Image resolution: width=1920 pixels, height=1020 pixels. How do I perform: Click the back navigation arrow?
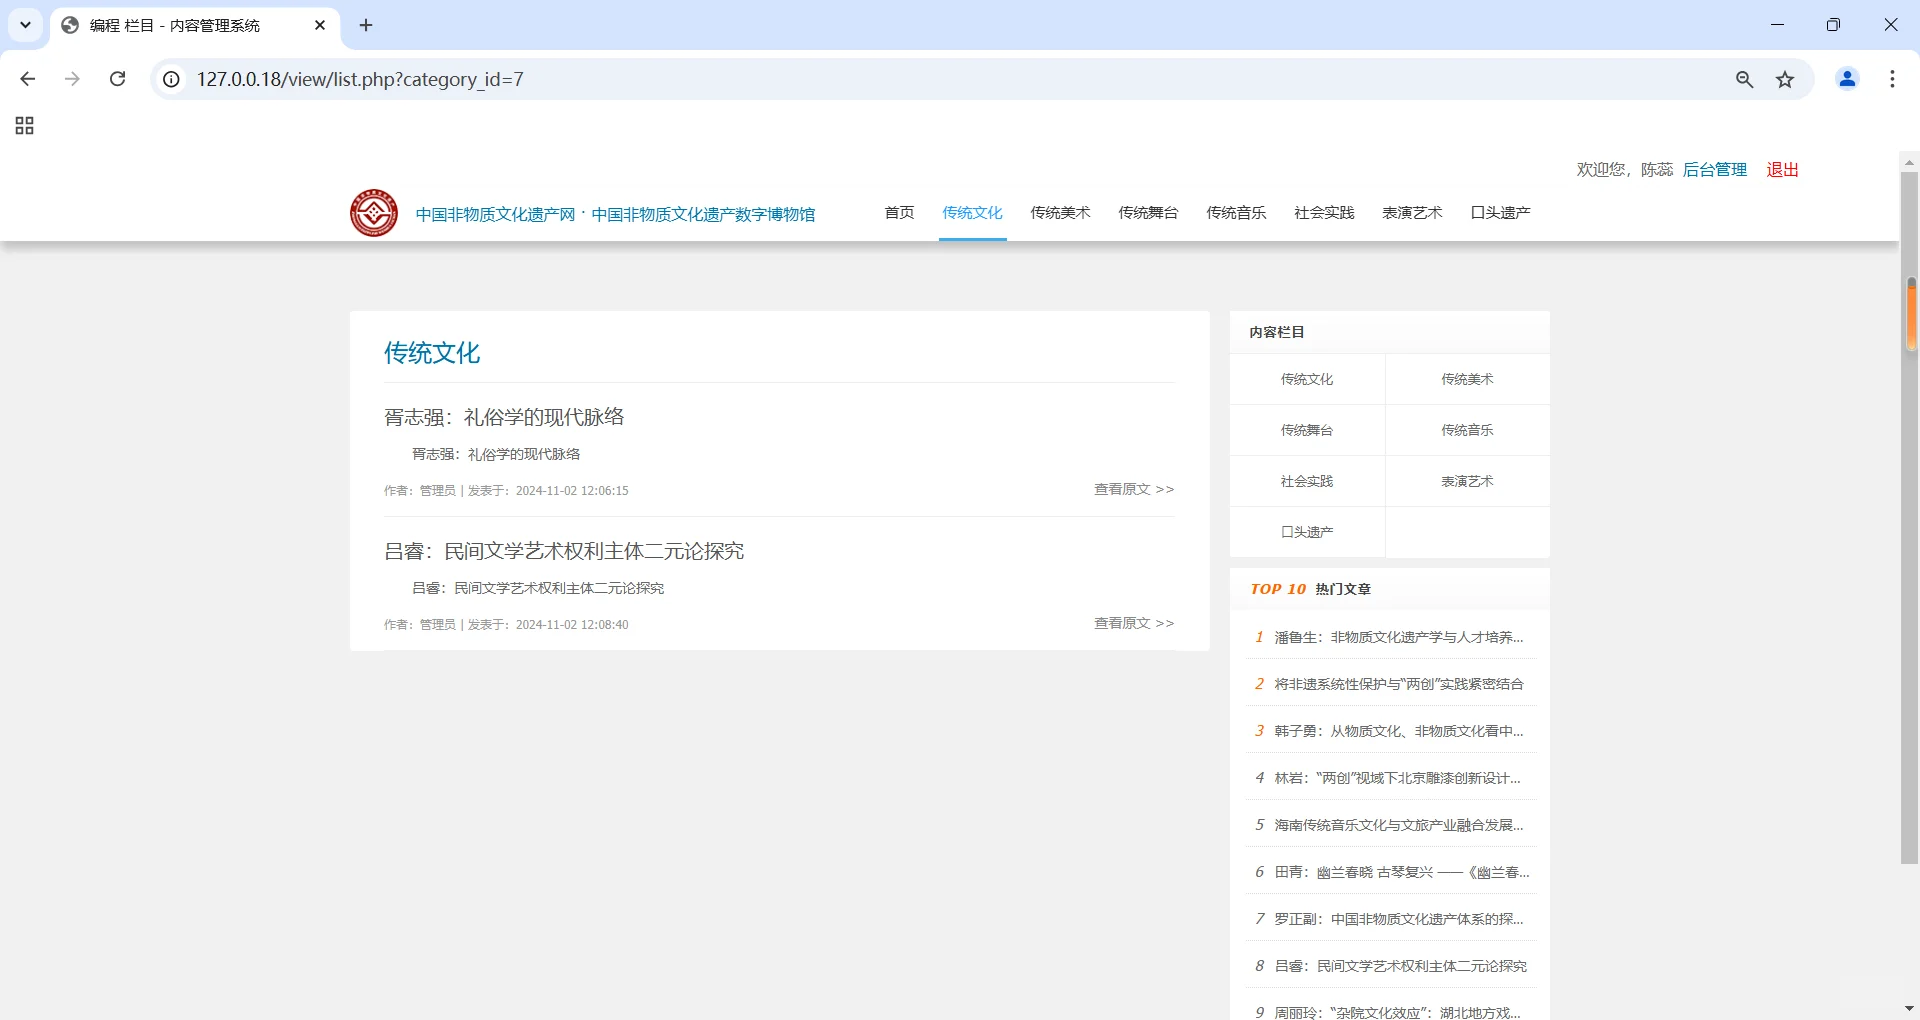27,79
